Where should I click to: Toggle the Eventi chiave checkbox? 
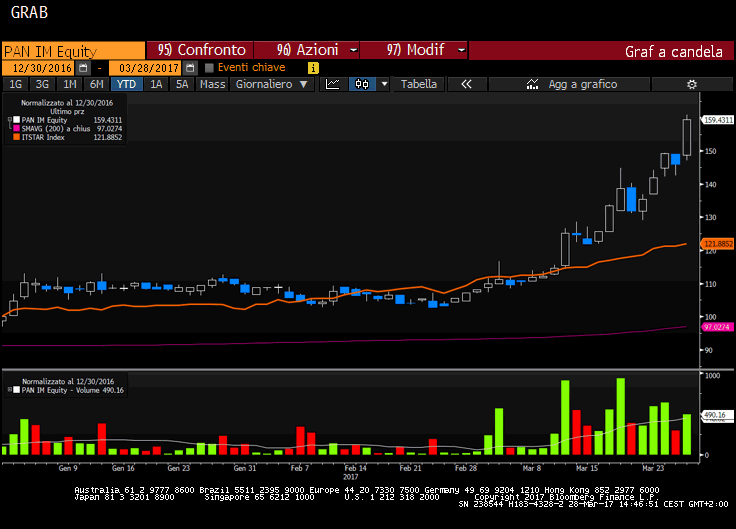(x=209, y=68)
